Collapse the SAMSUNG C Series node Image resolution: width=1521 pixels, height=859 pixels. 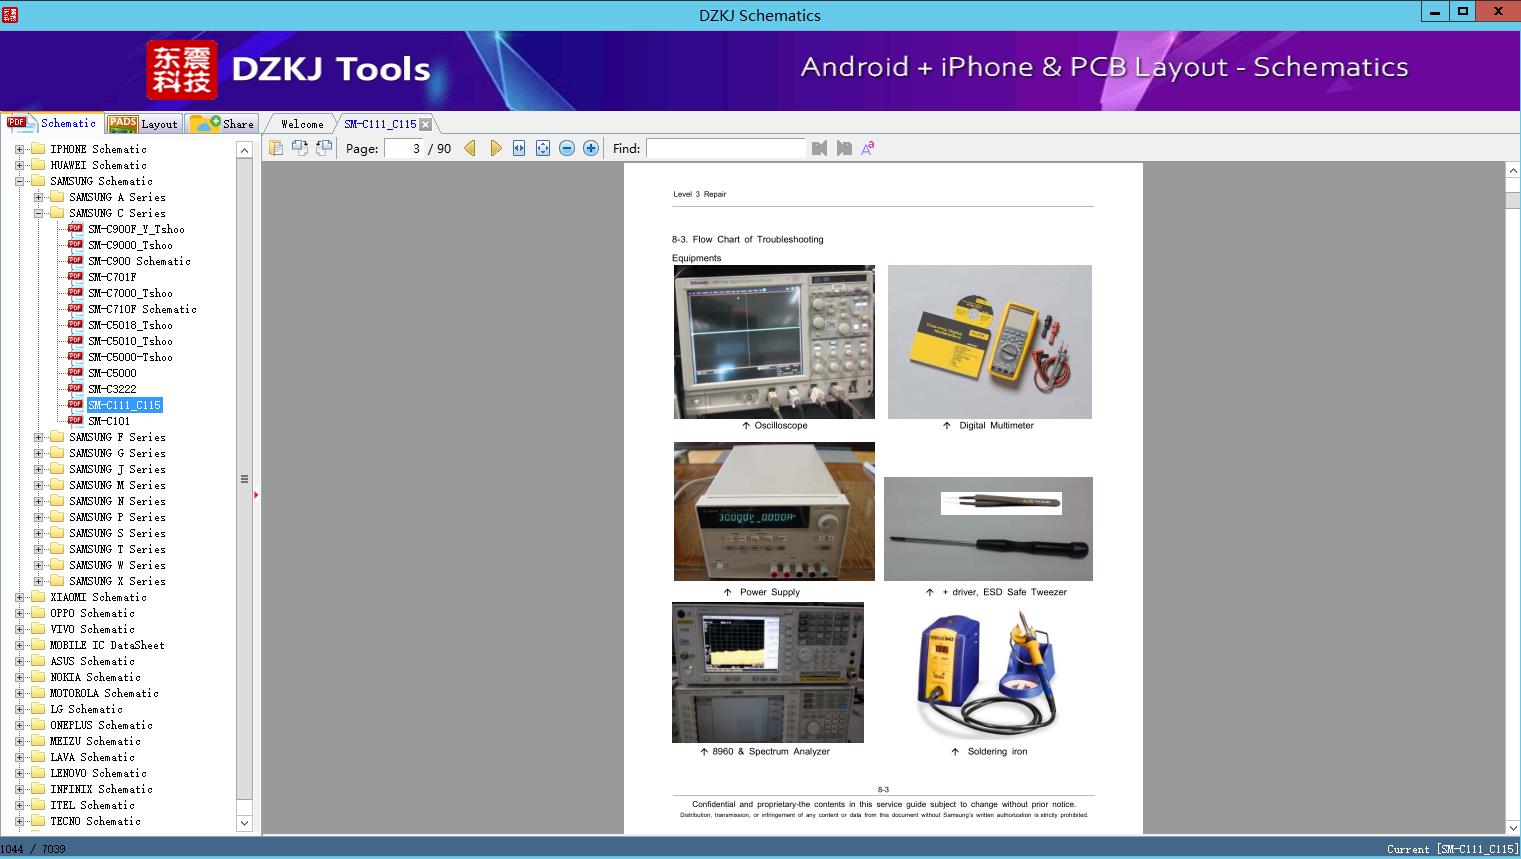[x=38, y=213]
